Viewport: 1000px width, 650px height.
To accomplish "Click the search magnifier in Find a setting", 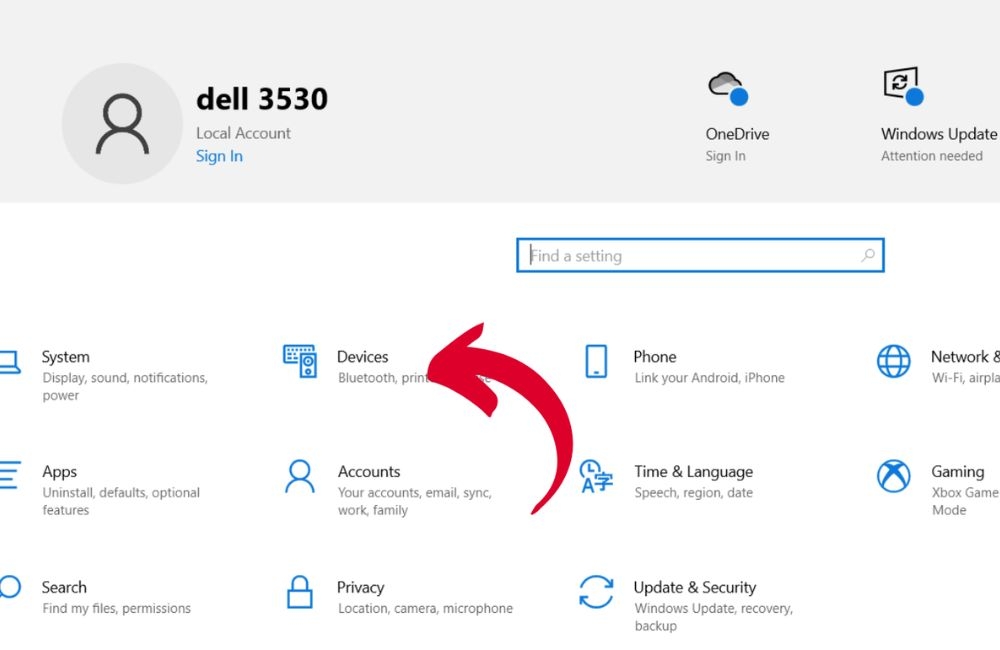I will pos(867,256).
